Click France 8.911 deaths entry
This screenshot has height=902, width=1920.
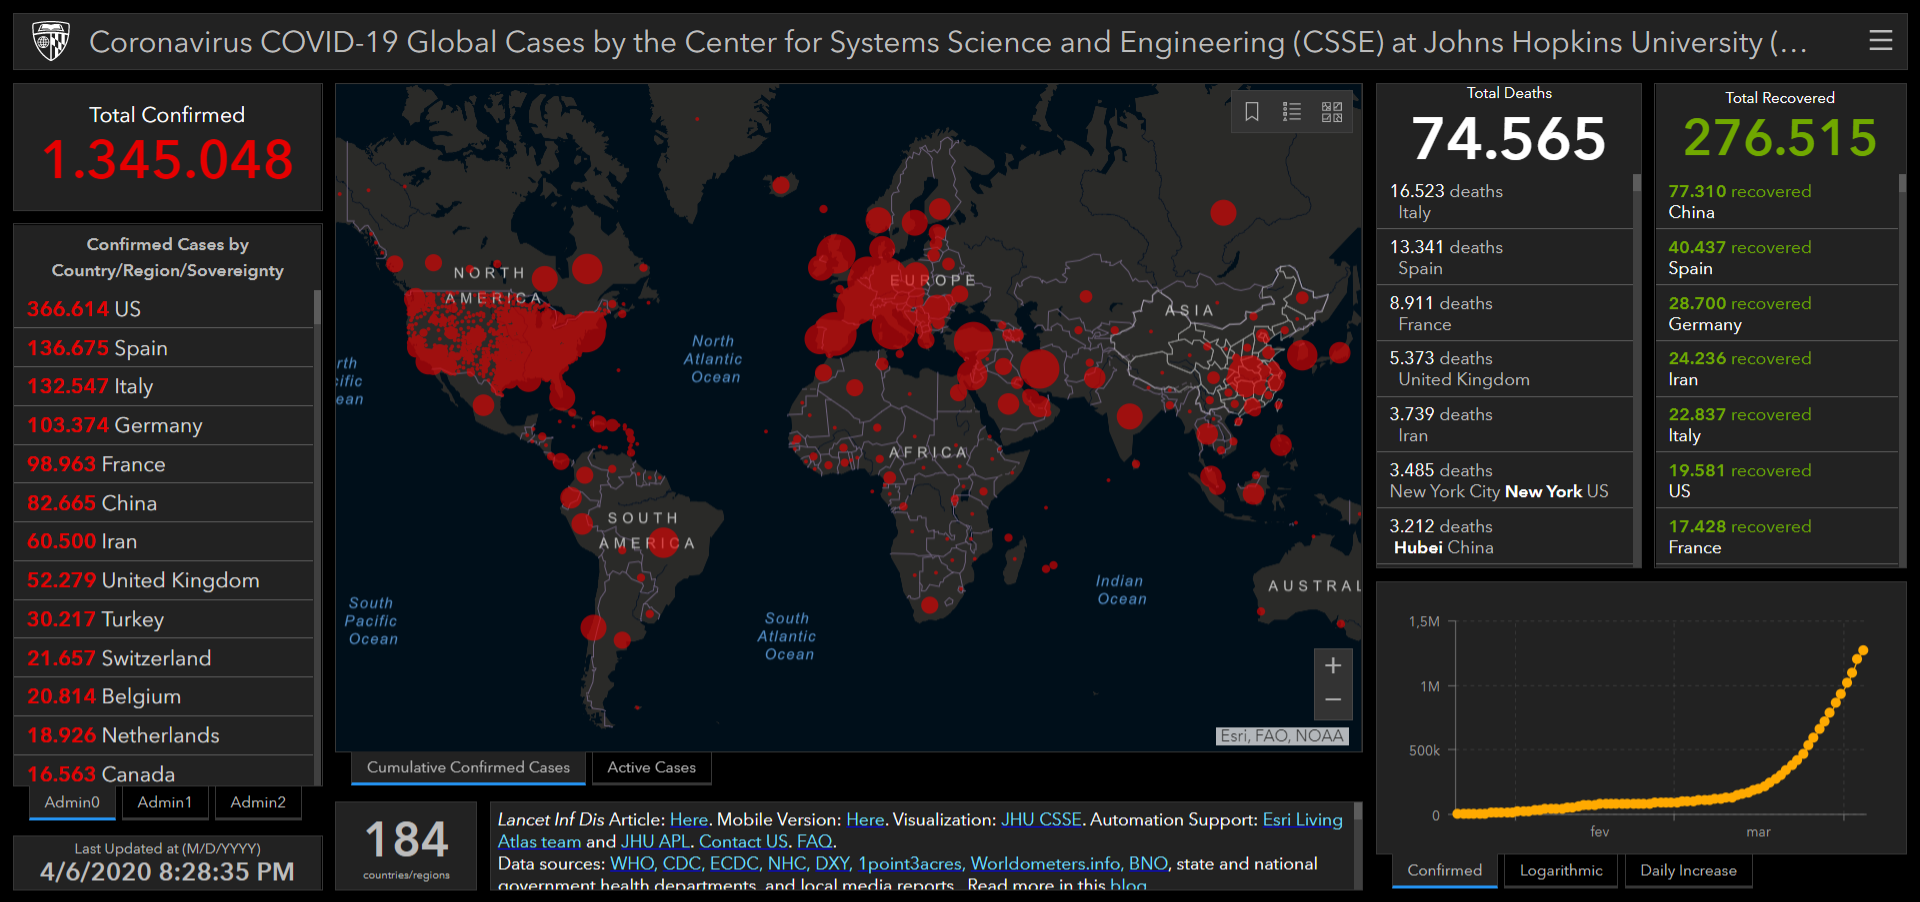(1505, 313)
